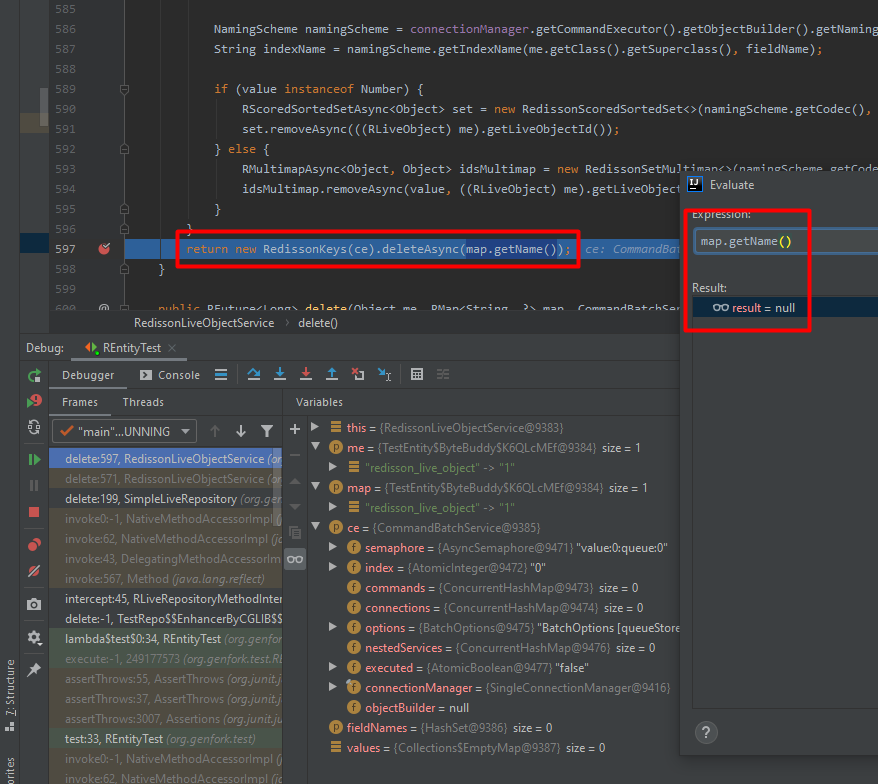
Task: Step over the current line
Action: pos(253,374)
